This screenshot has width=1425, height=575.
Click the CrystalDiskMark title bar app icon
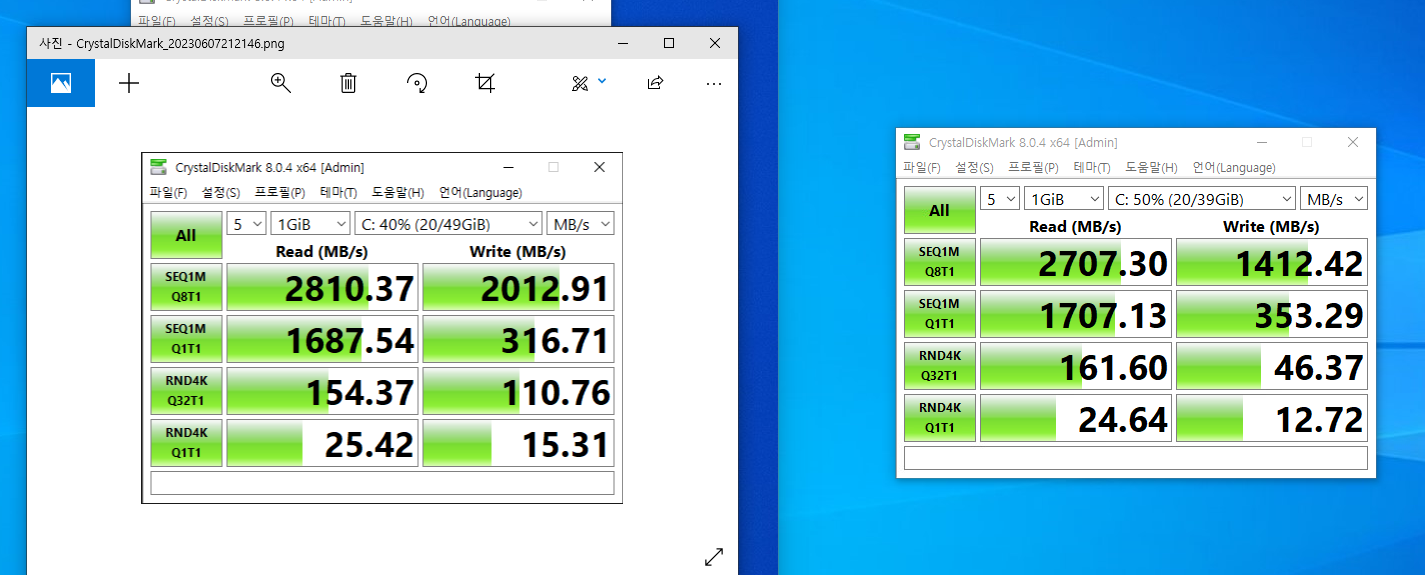tap(912, 142)
